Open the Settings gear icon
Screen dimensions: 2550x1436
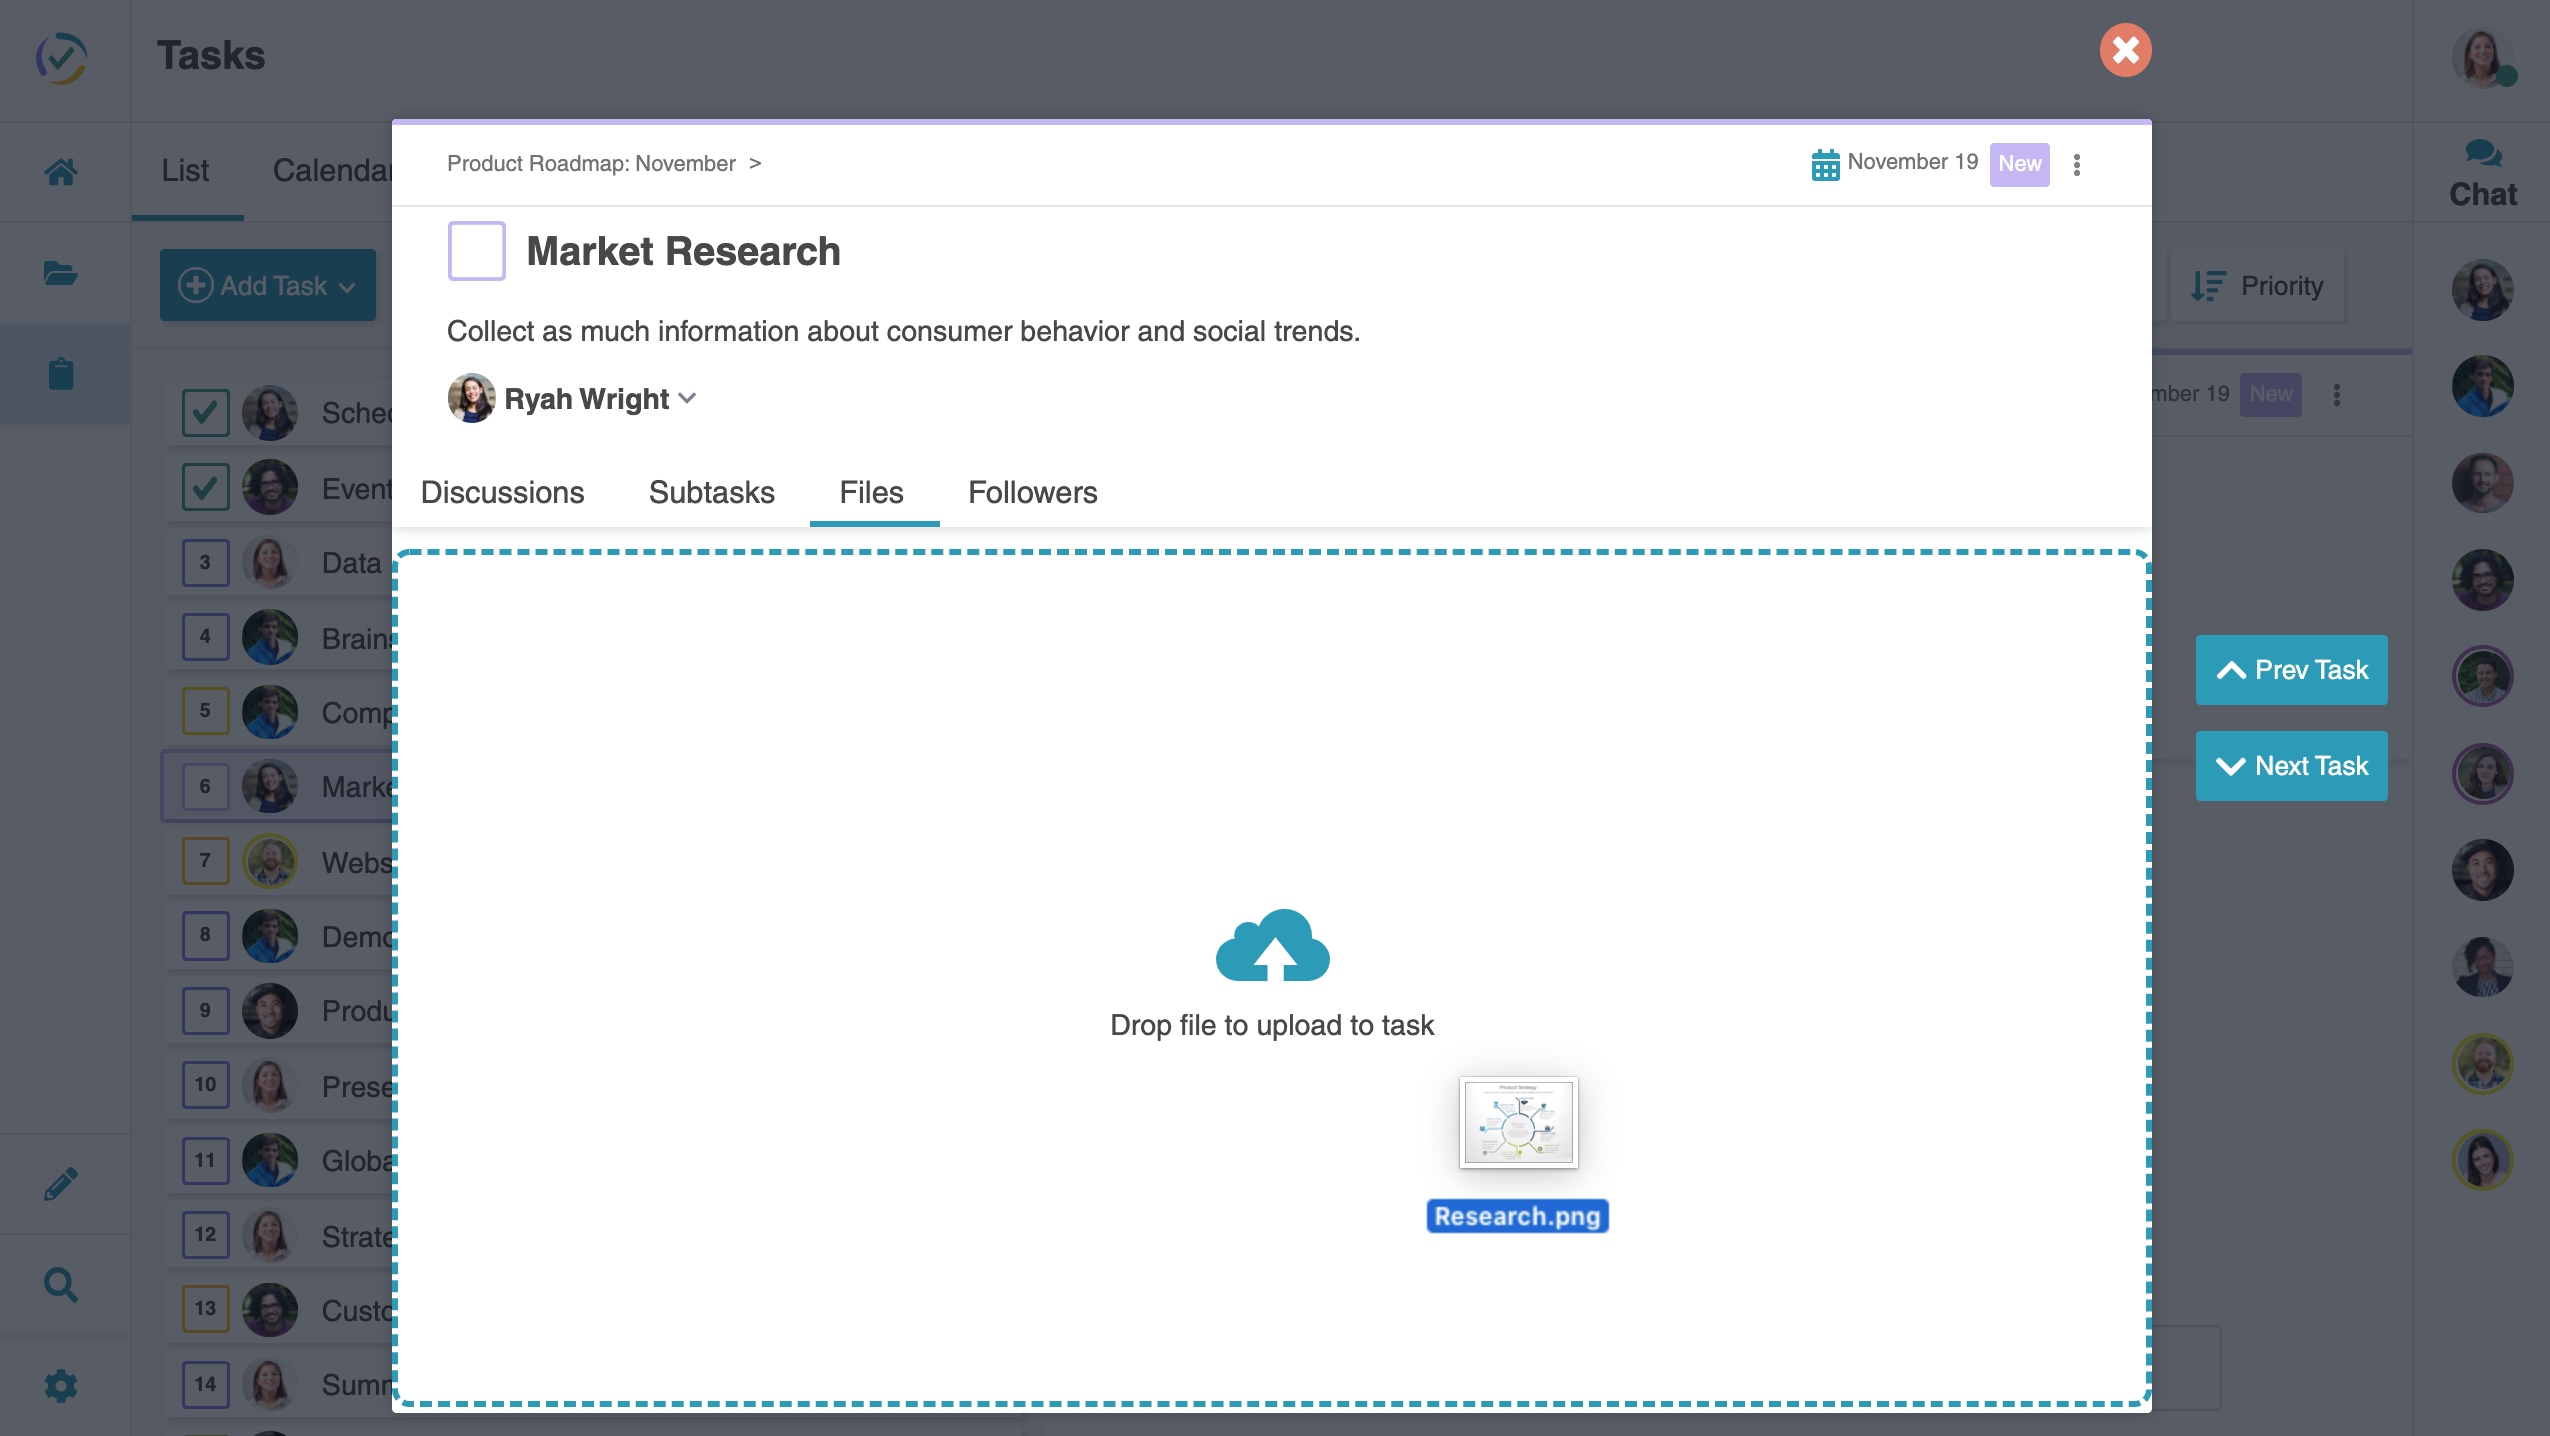tap(61, 1386)
